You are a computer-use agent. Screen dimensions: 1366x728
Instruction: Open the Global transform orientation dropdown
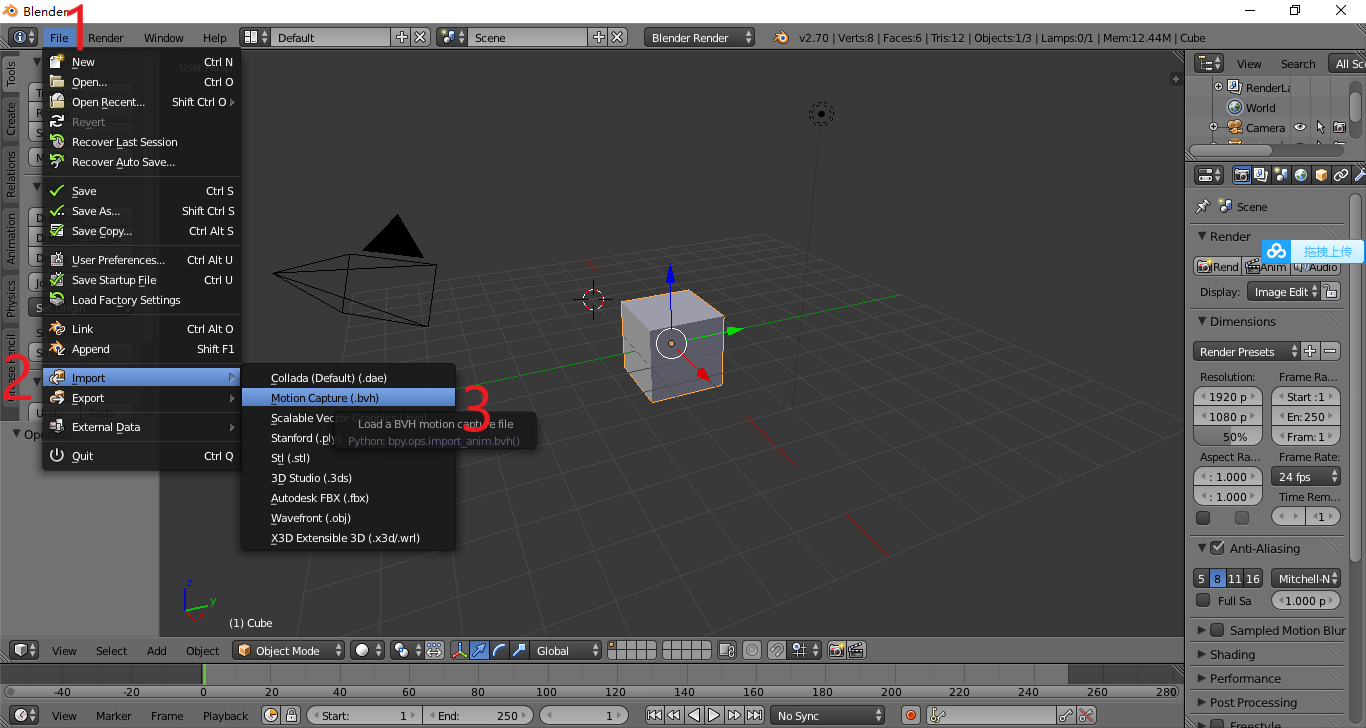click(567, 650)
